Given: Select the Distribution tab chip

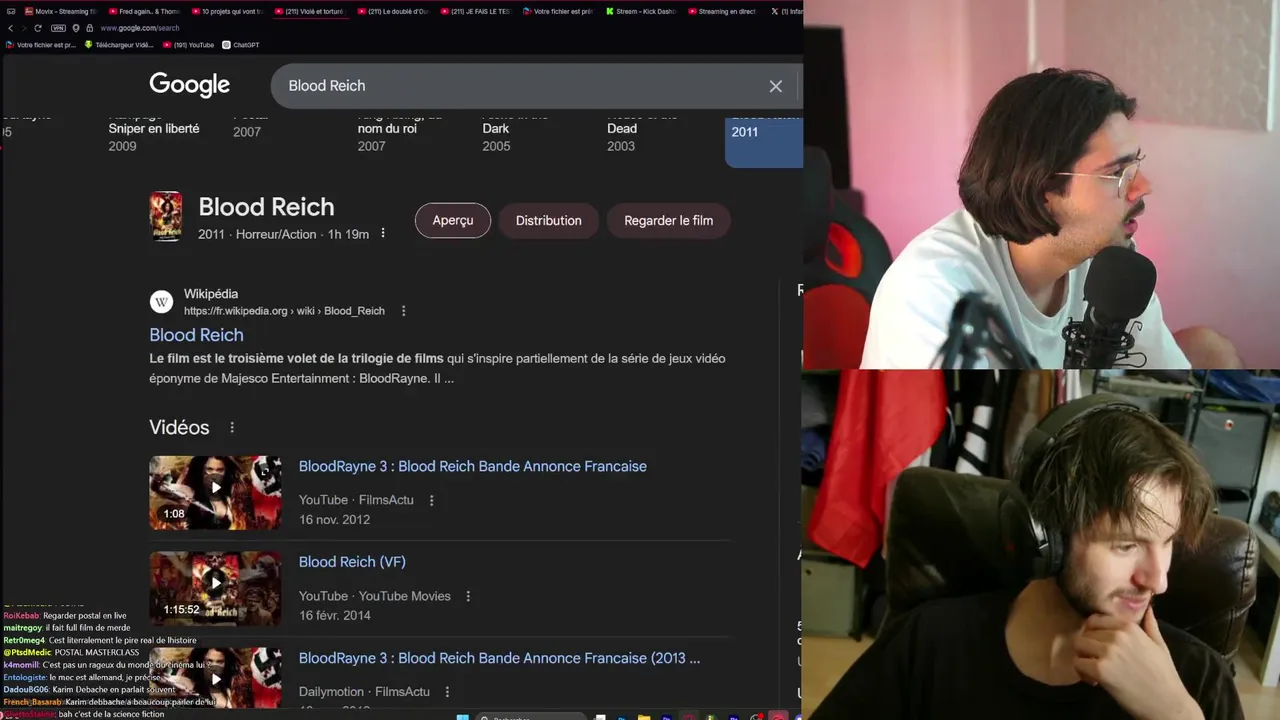Looking at the screenshot, I should (548, 220).
